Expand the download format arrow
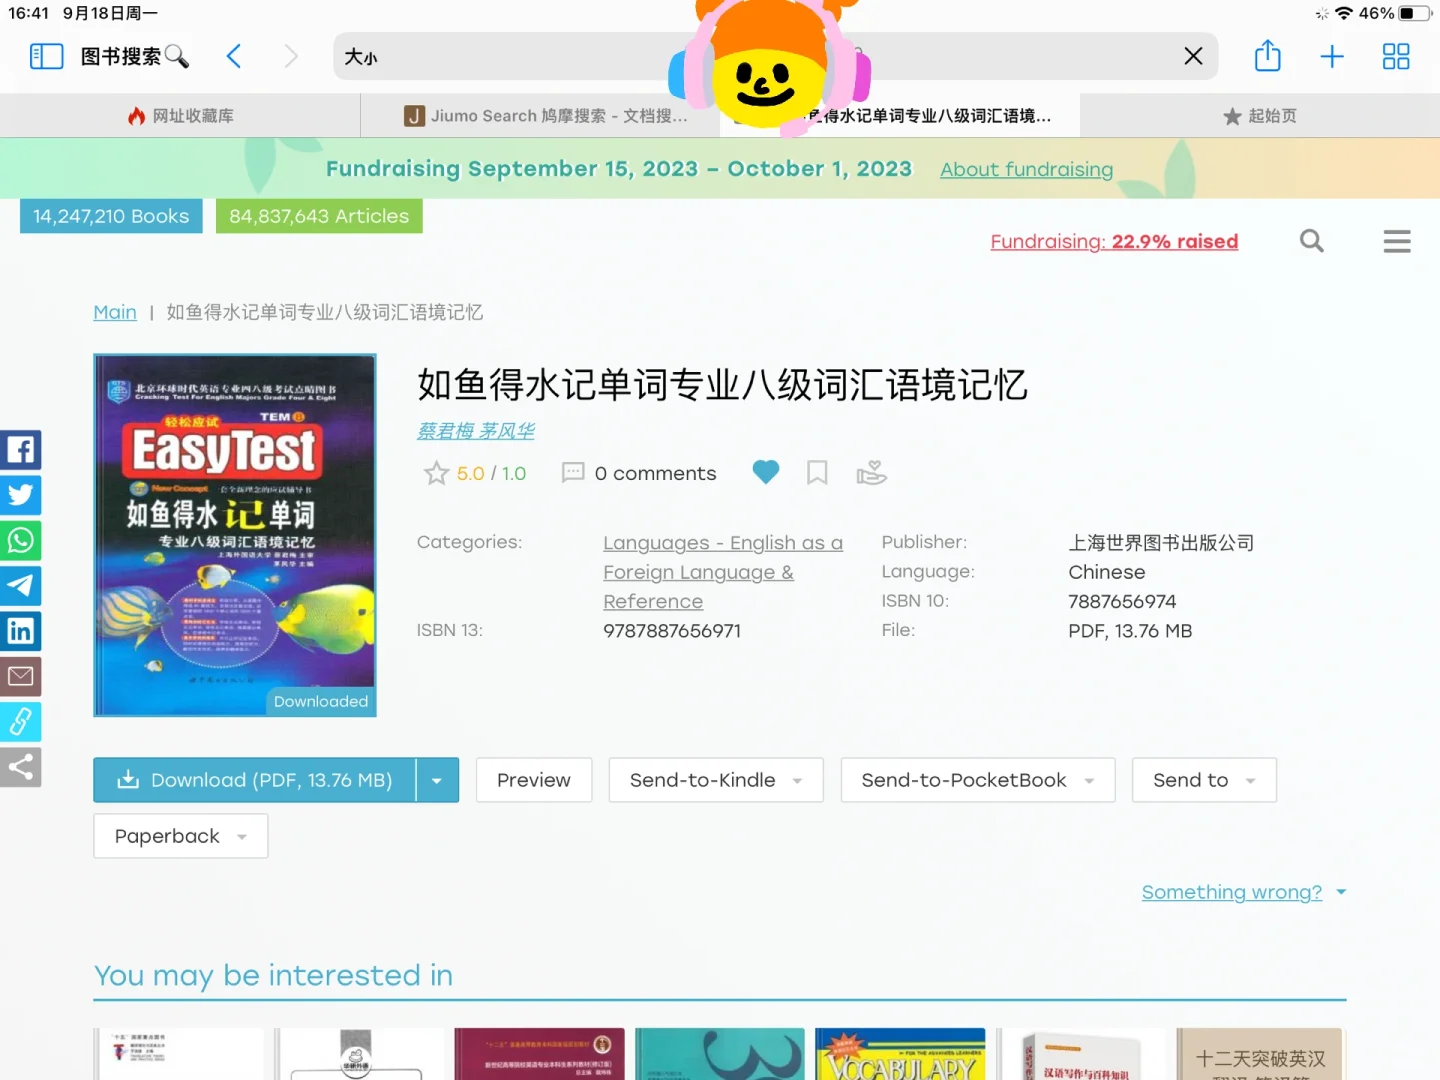 pyautogui.click(x=437, y=780)
